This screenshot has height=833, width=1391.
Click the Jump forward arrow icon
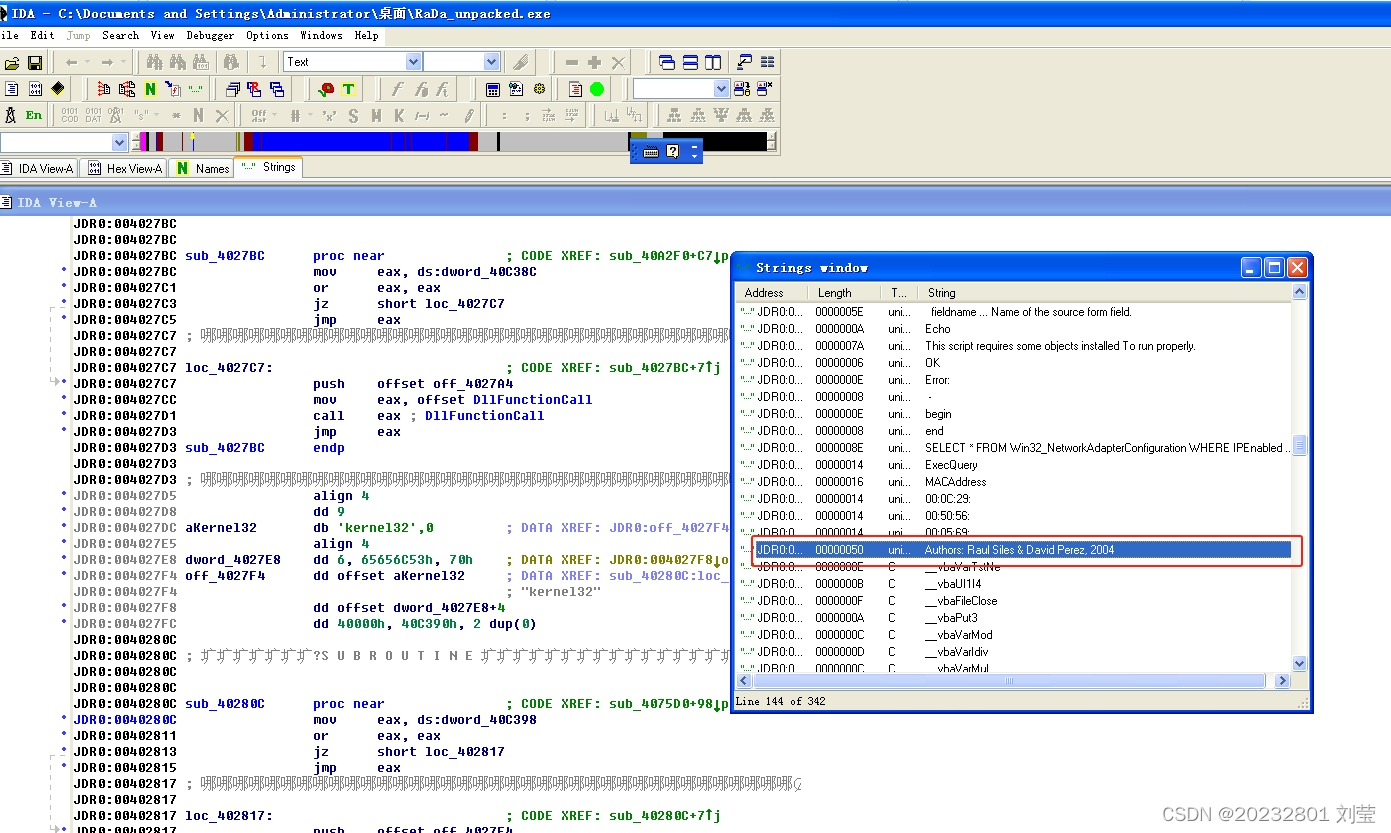[x=107, y=62]
